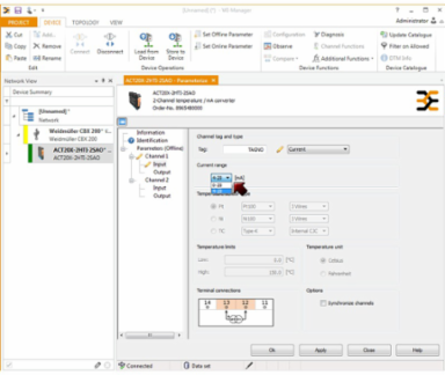Select Identification tree item

point(152,140)
